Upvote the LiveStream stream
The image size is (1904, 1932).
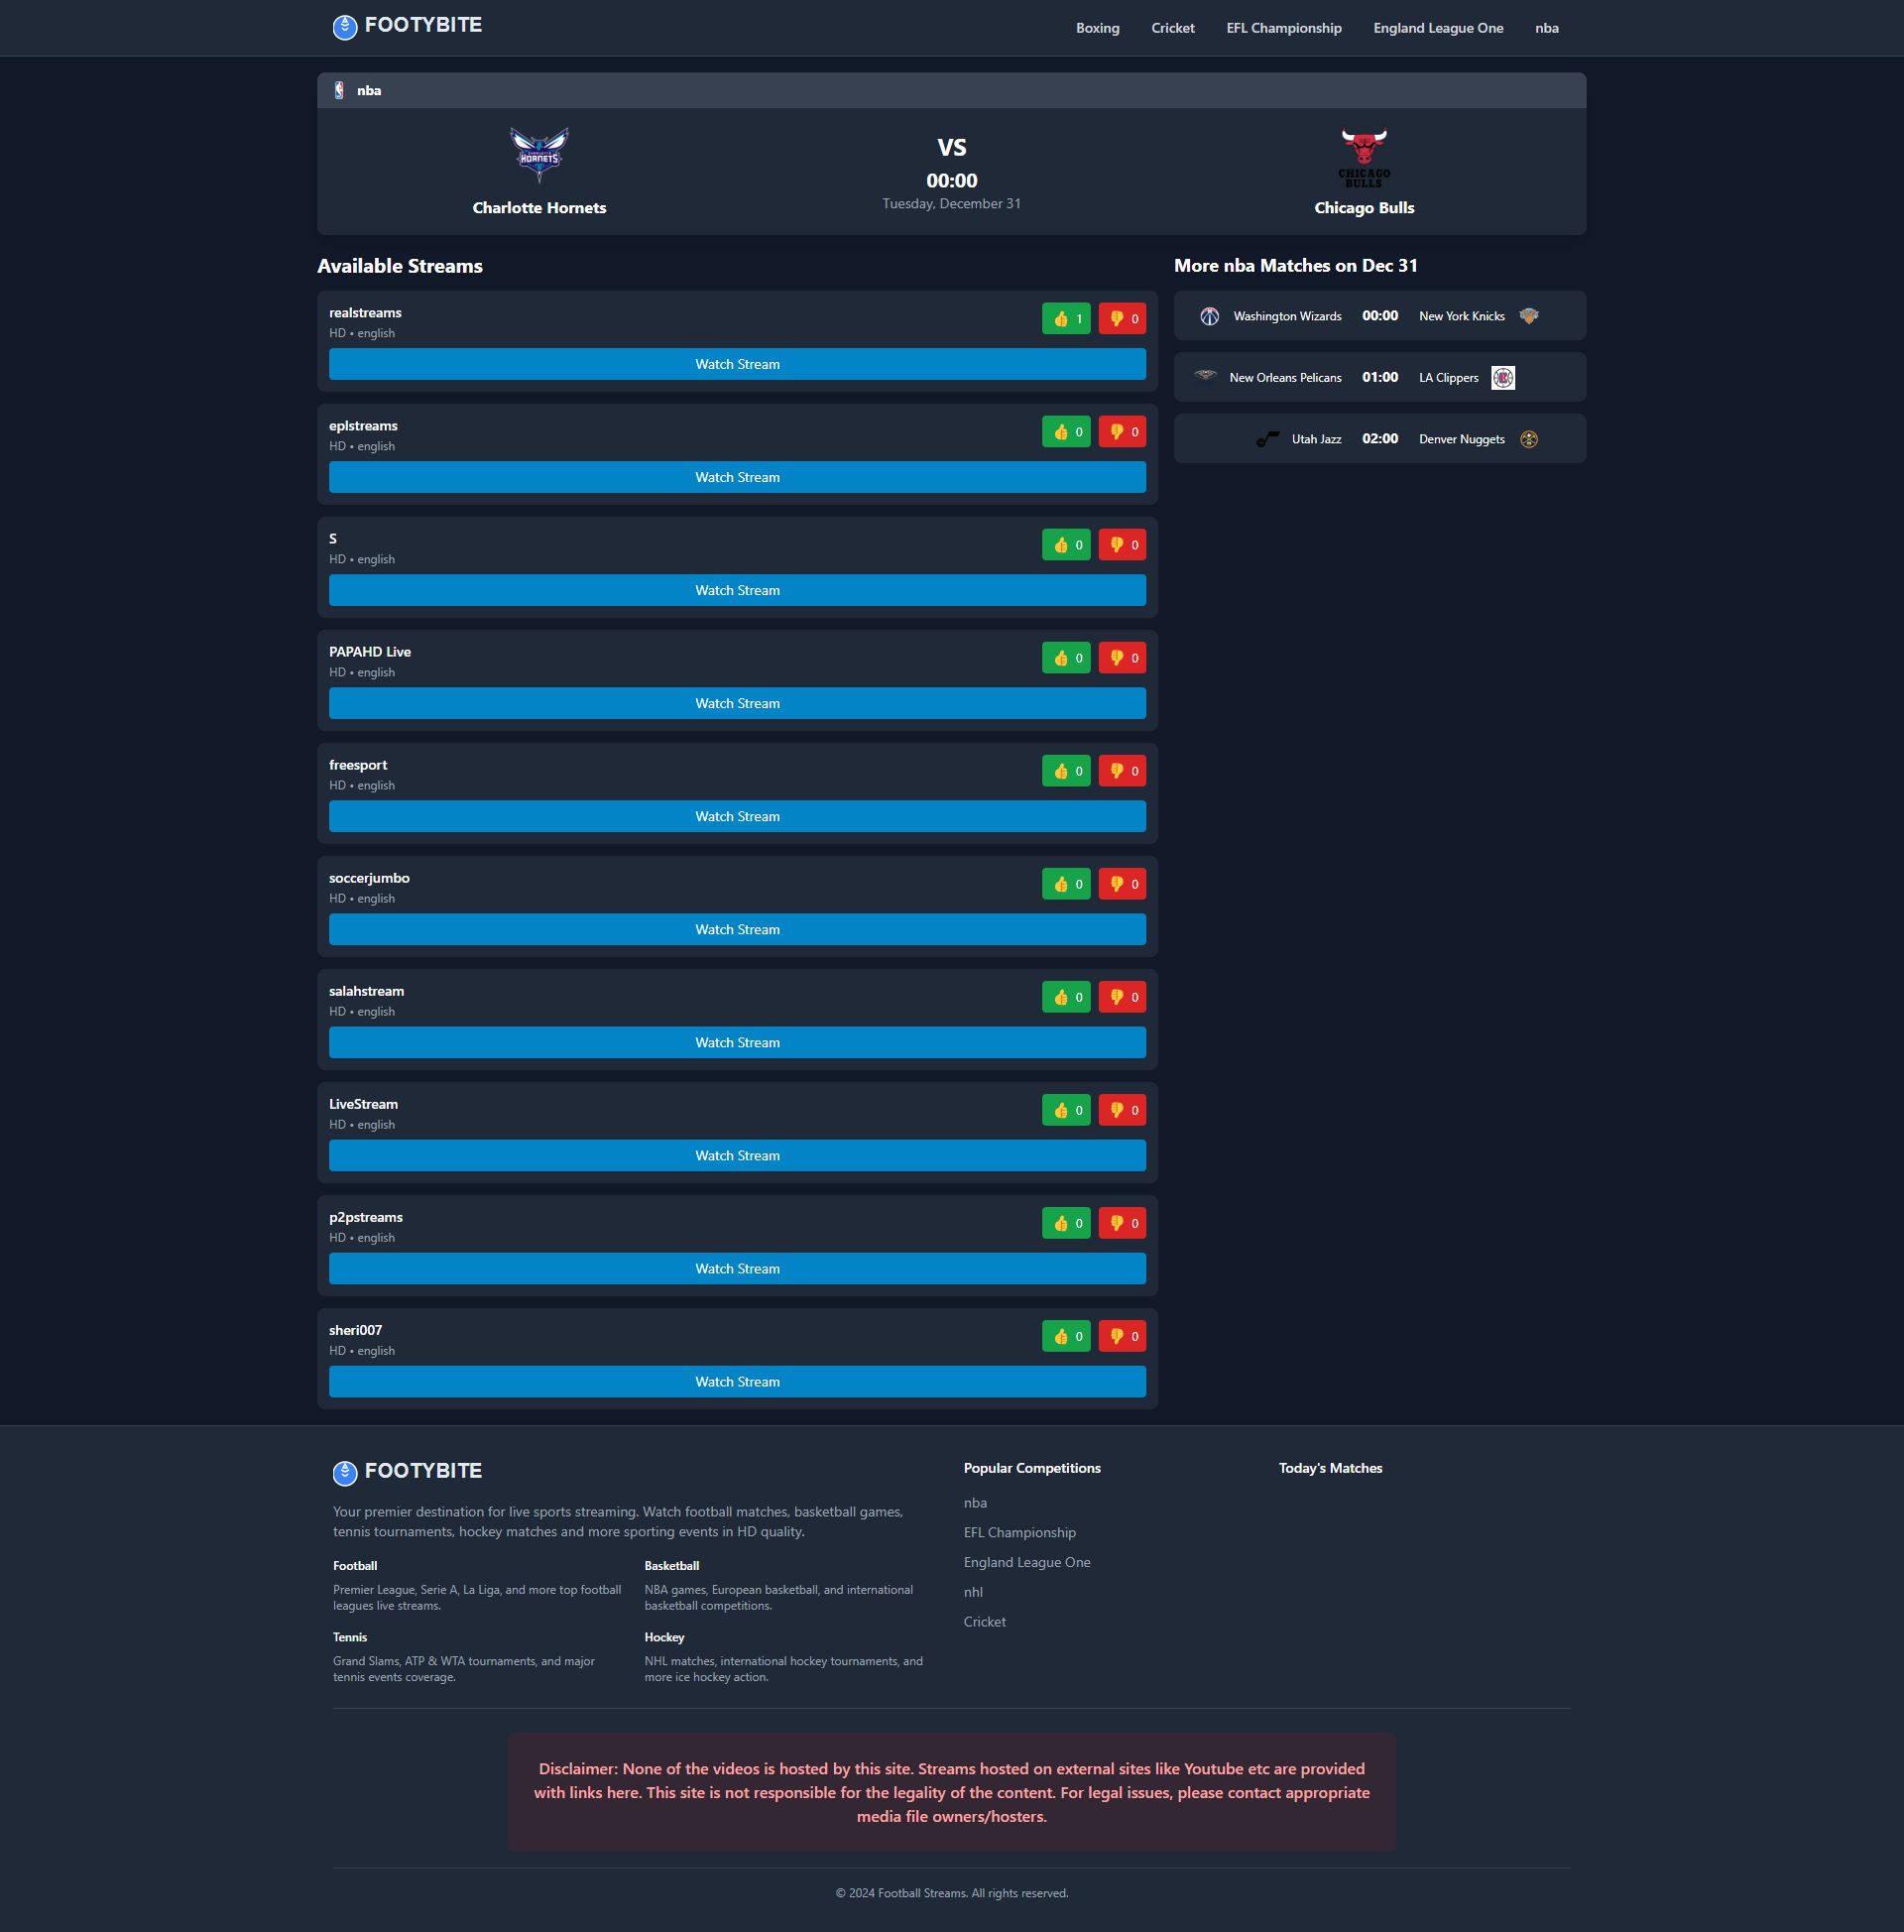click(x=1066, y=1110)
